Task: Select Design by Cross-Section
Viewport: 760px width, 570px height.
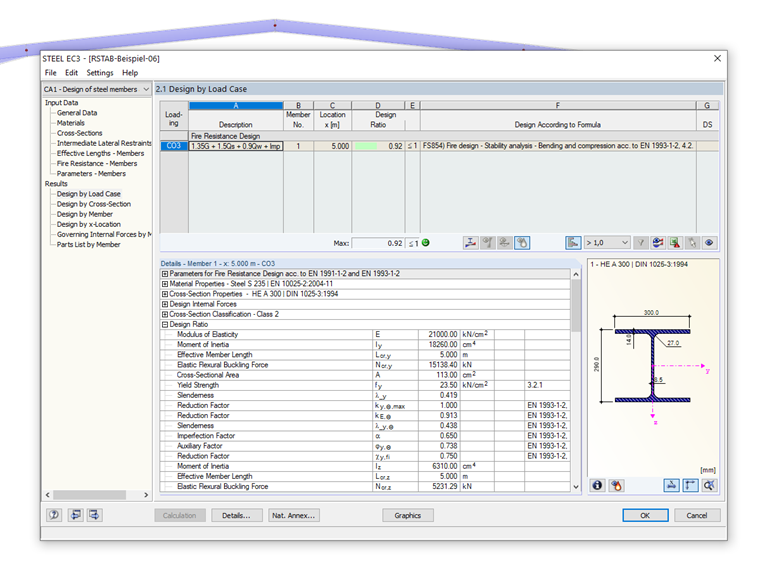Action: 94,205
